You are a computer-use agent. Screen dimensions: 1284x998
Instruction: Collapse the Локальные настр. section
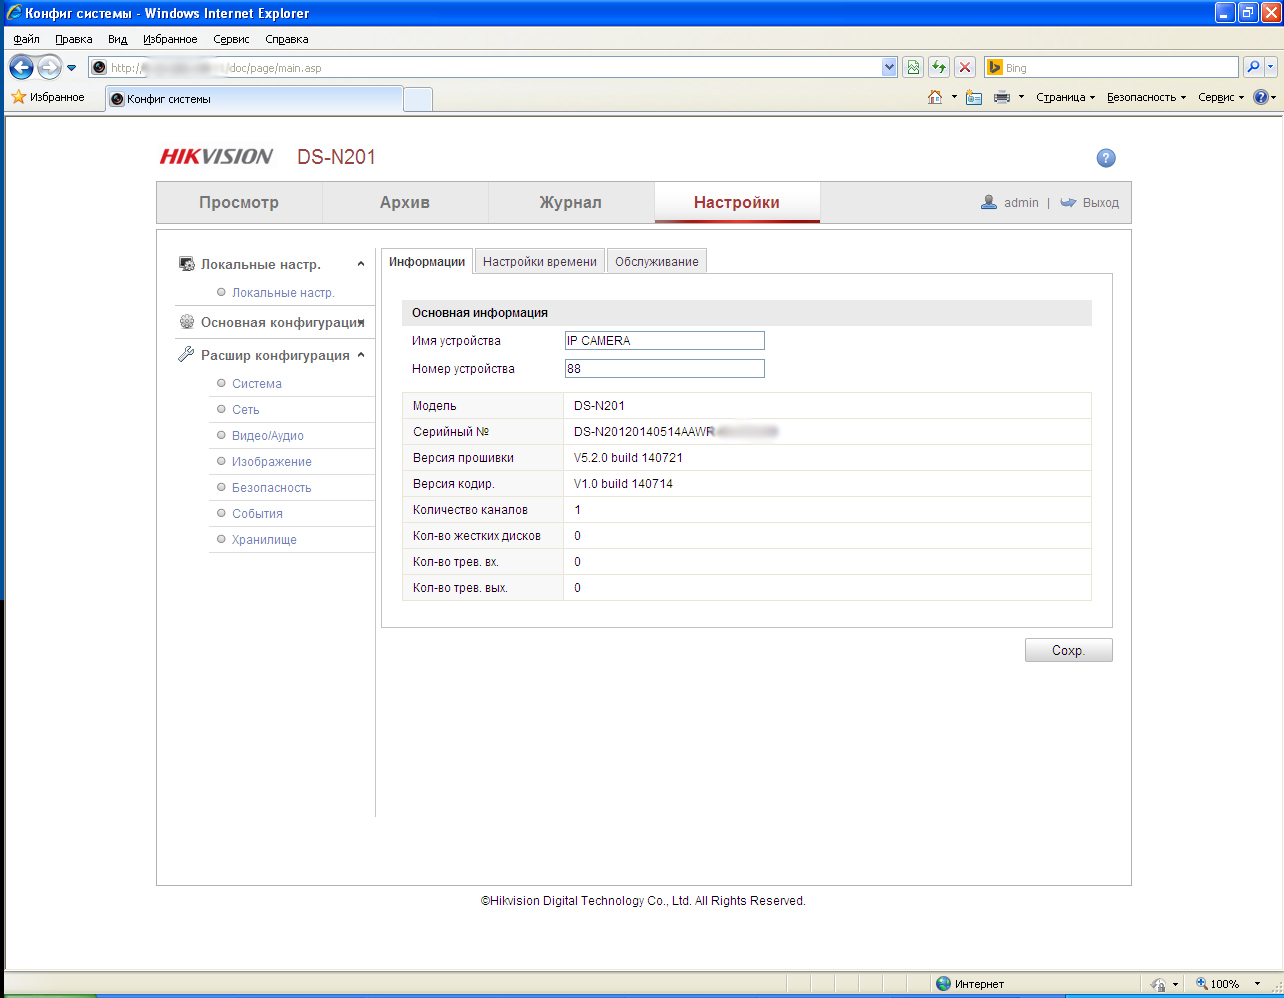pyautogui.click(x=361, y=264)
